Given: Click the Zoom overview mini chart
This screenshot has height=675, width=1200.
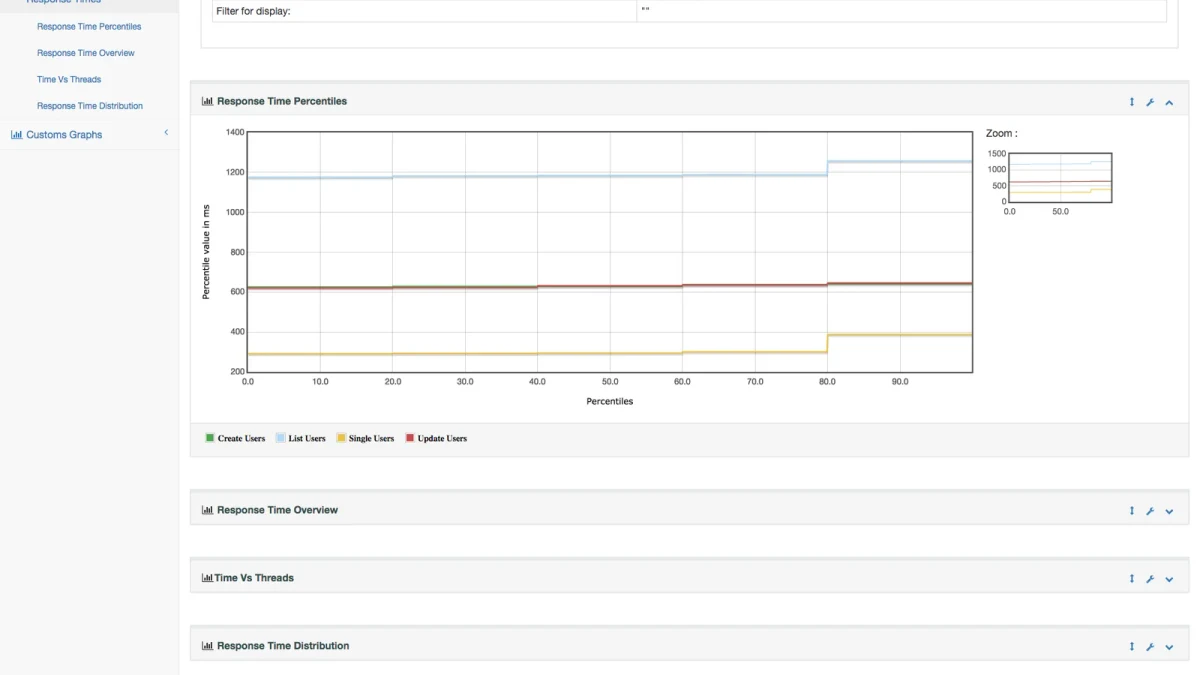Looking at the screenshot, I should click(1060, 178).
